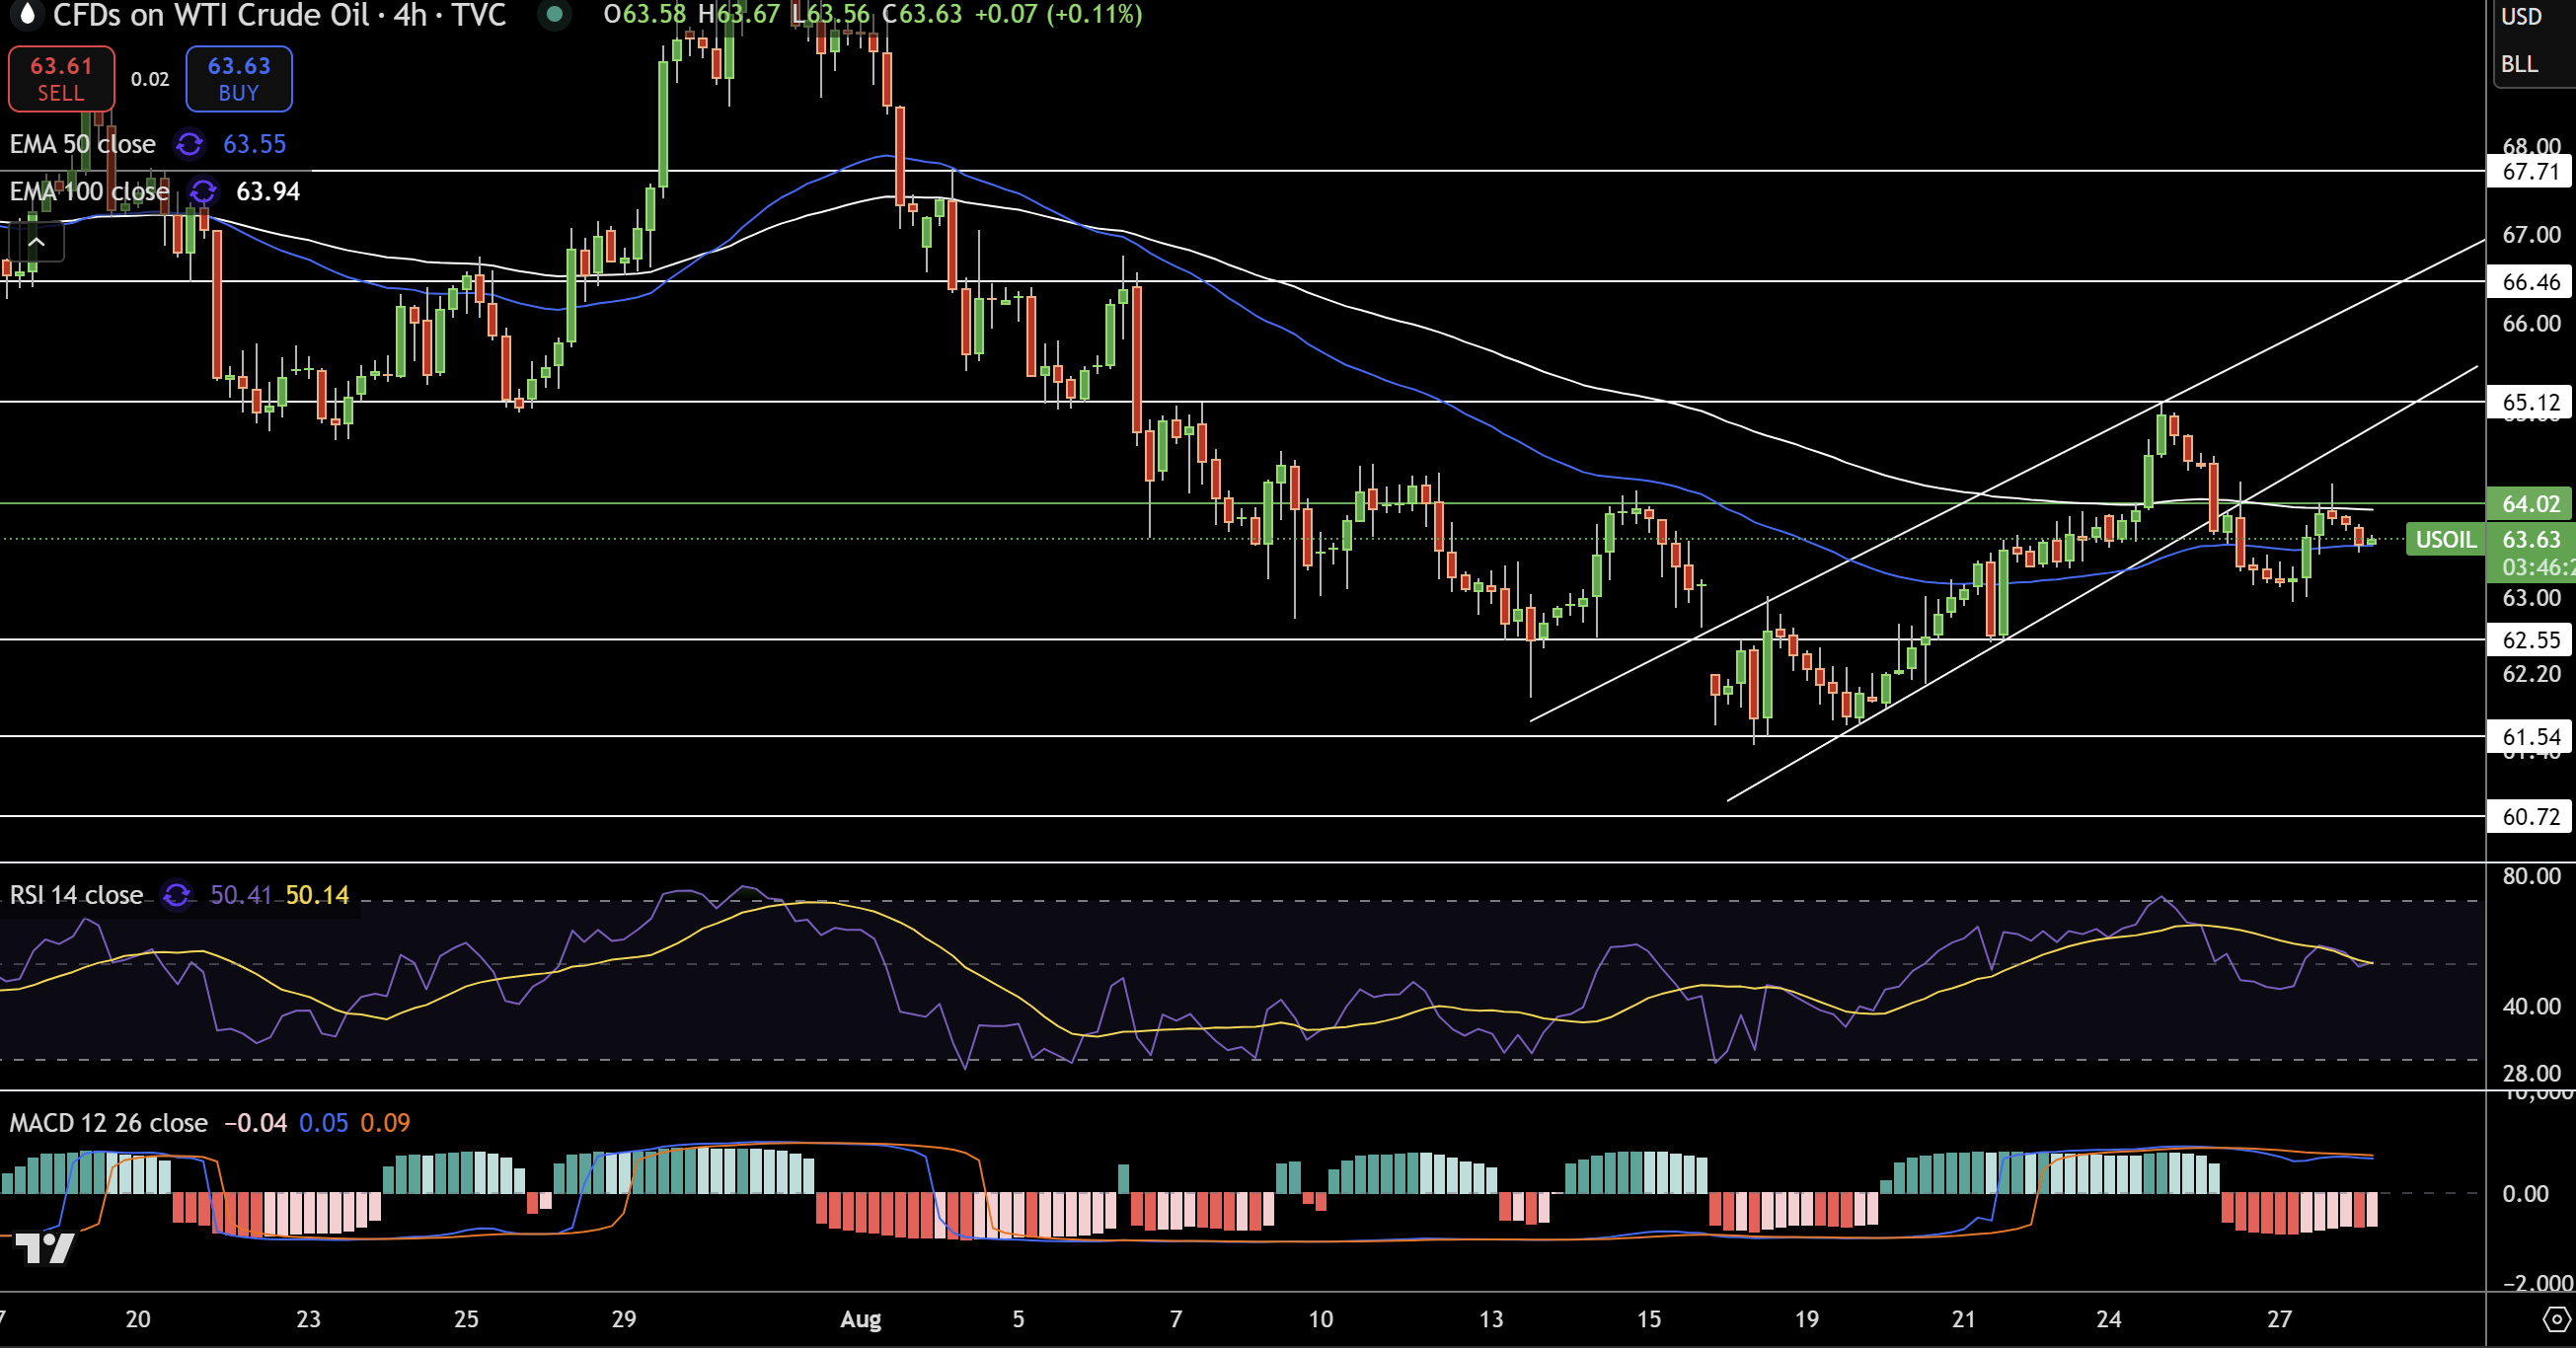Click the USOIL price tag on the right axis
The width and height of the screenshot is (2576, 1348).
coord(2447,540)
